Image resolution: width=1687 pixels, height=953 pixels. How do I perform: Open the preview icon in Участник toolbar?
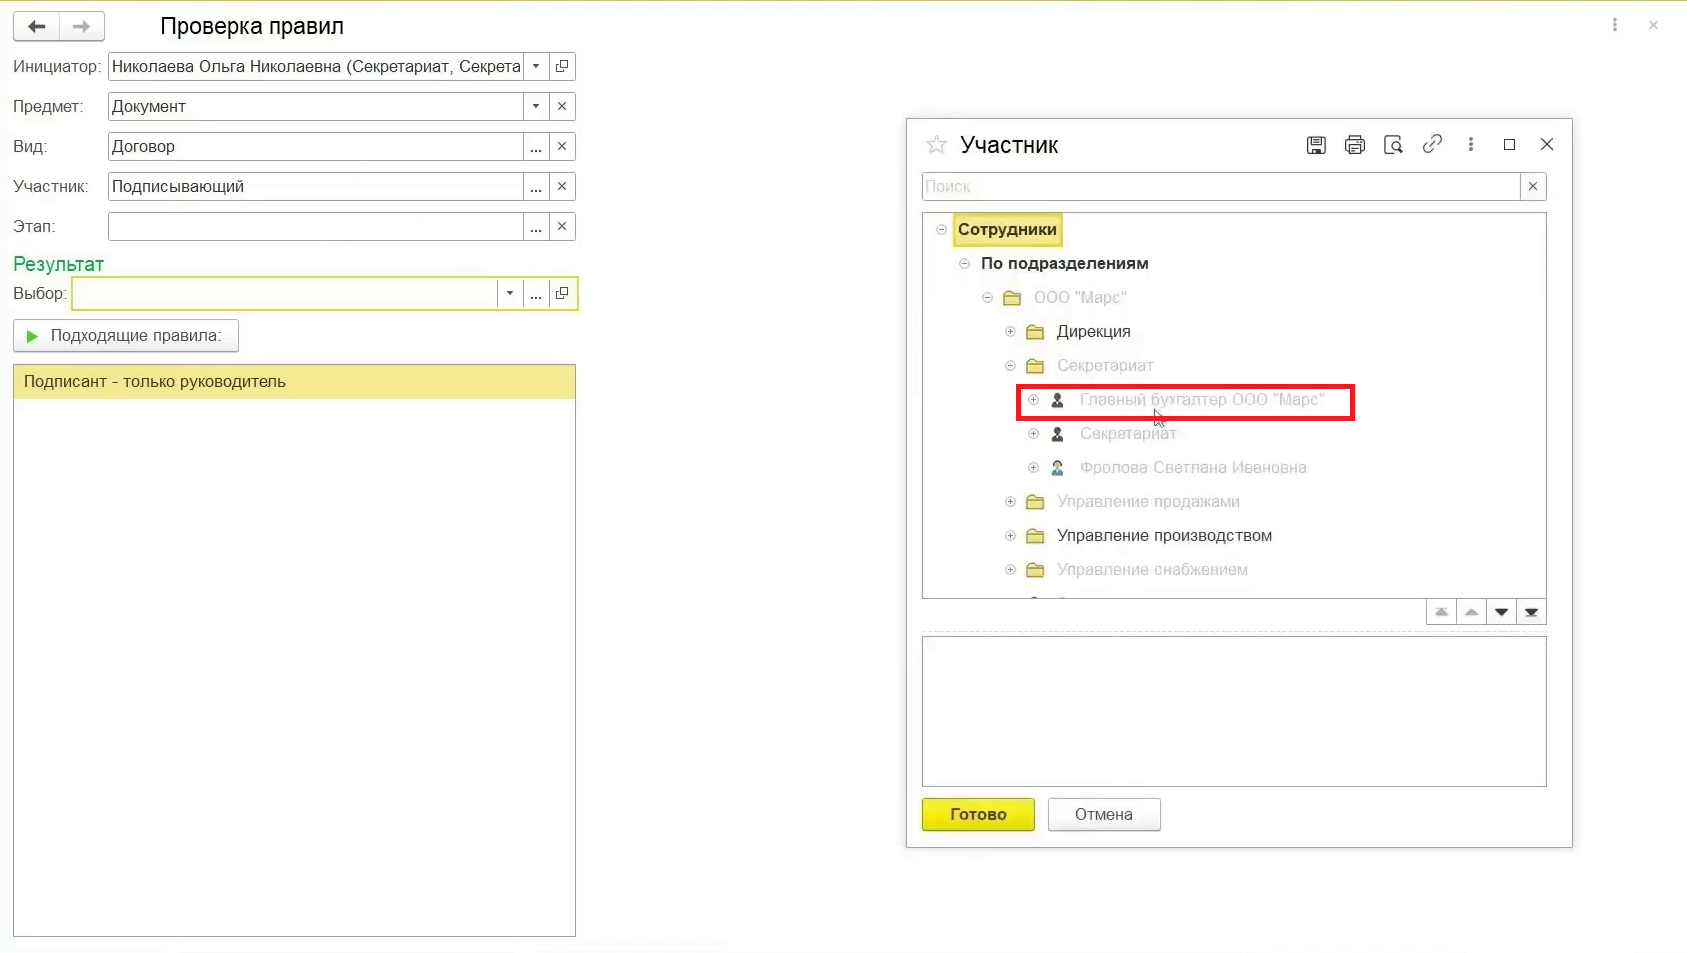coord(1393,145)
